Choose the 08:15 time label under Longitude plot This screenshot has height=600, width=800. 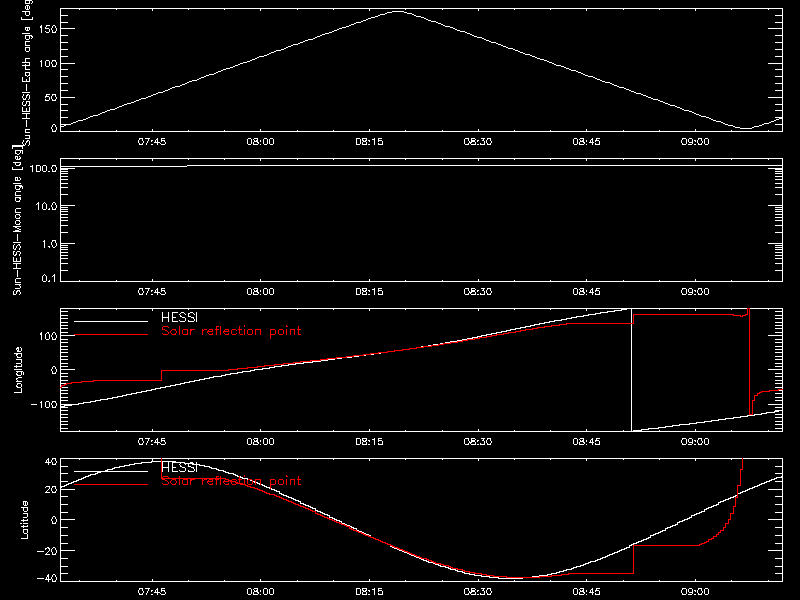click(369, 442)
